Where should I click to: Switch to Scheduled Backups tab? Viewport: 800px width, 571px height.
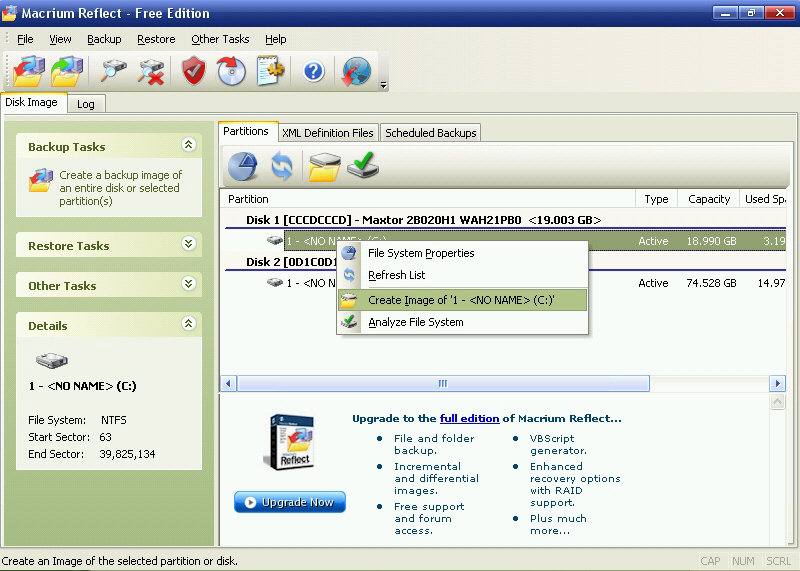point(431,133)
